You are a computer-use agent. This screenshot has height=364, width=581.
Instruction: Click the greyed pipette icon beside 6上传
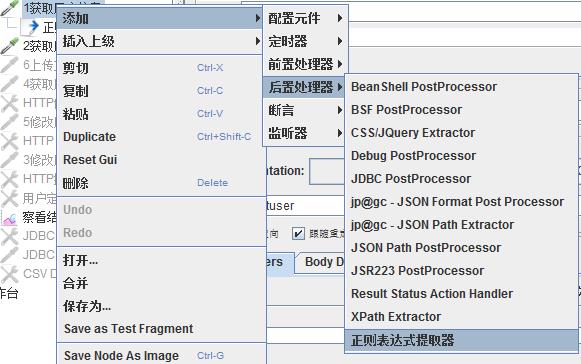point(9,65)
